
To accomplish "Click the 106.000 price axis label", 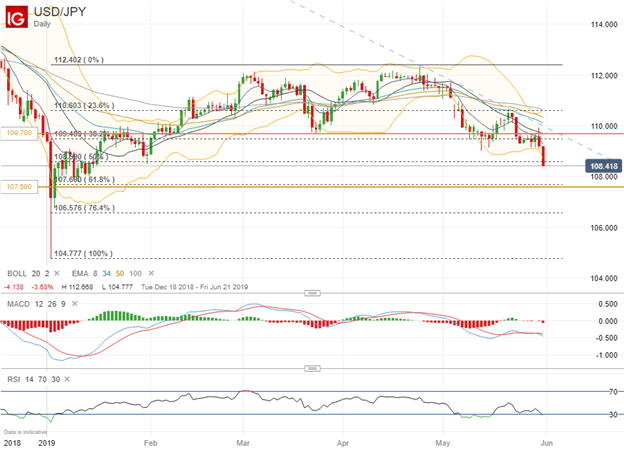I will 604,228.
